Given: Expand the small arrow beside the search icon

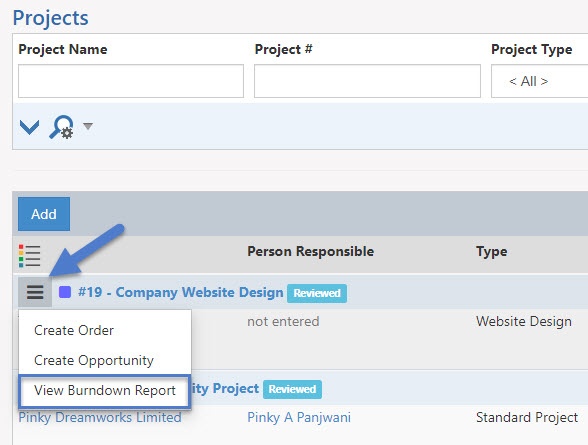Looking at the screenshot, I should [88, 126].
